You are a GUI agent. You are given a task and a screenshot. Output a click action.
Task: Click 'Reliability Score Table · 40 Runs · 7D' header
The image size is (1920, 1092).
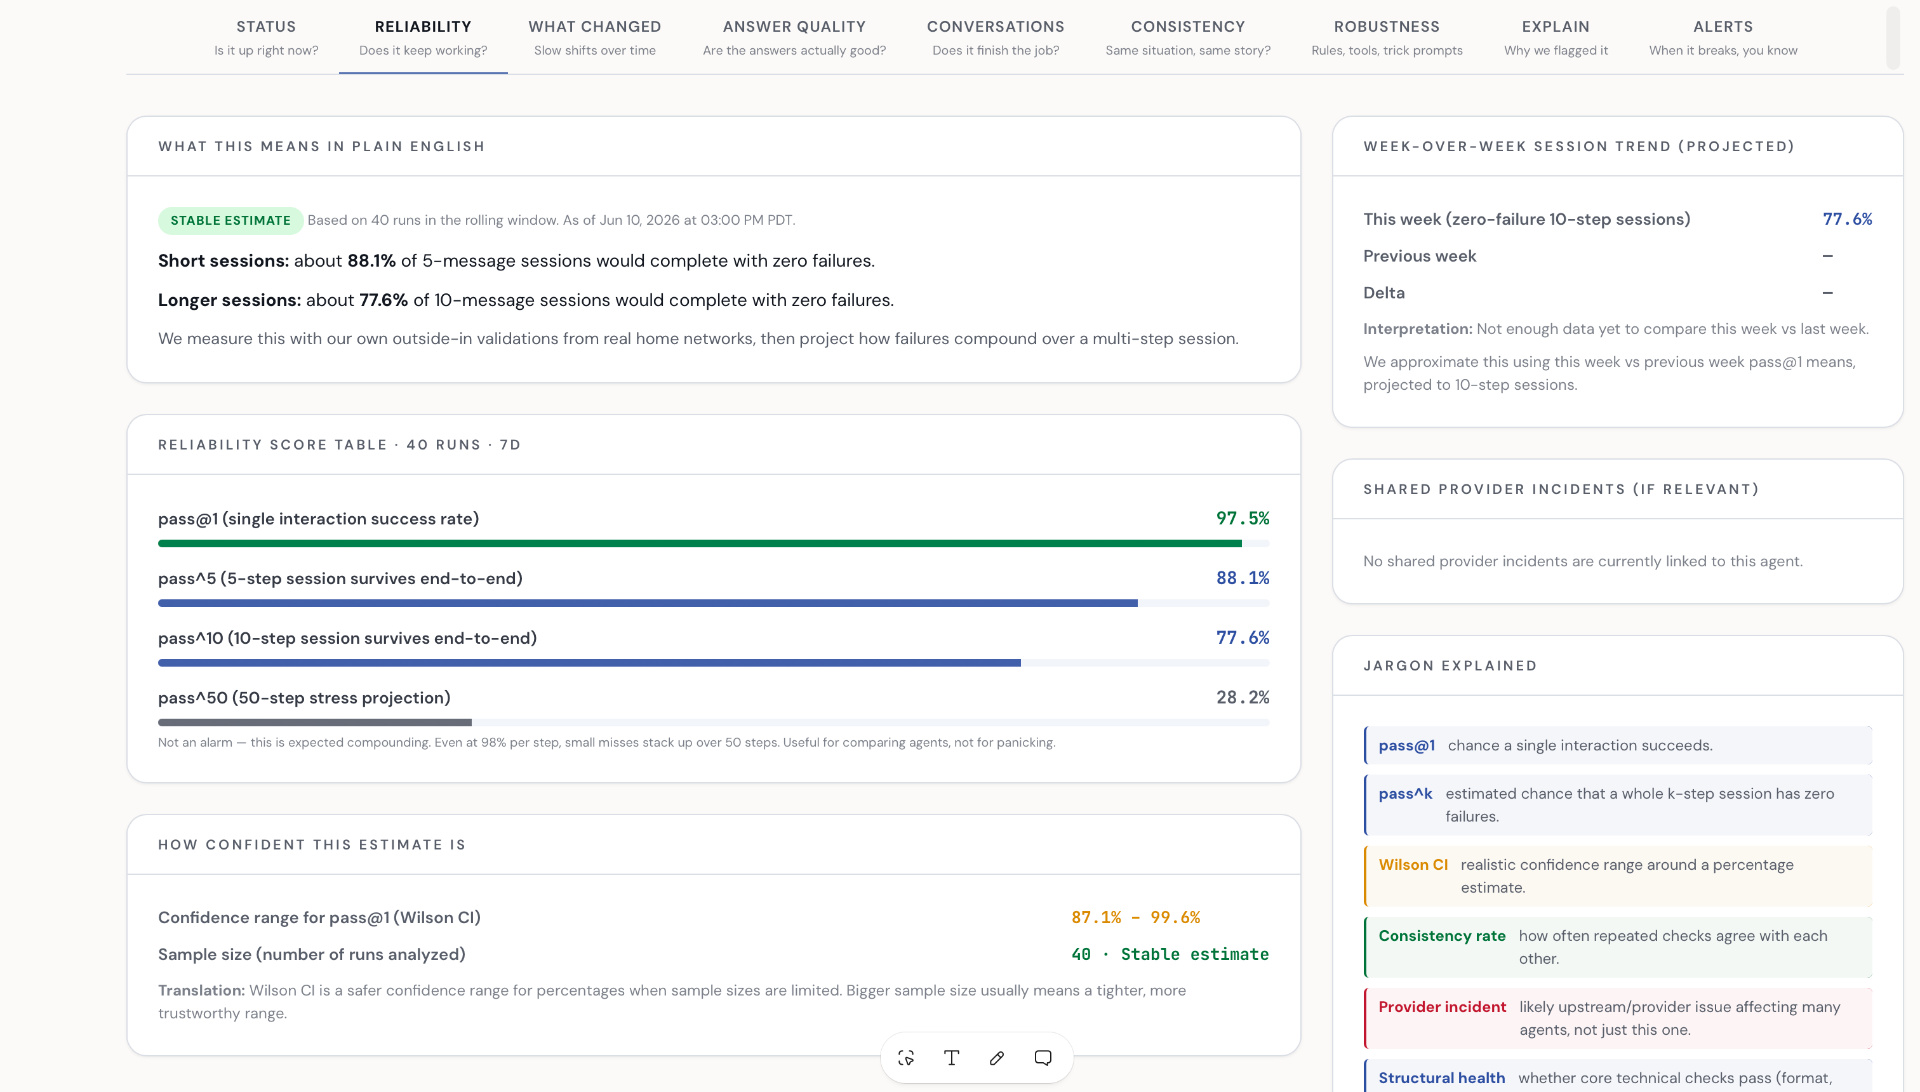click(x=339, y=445)
